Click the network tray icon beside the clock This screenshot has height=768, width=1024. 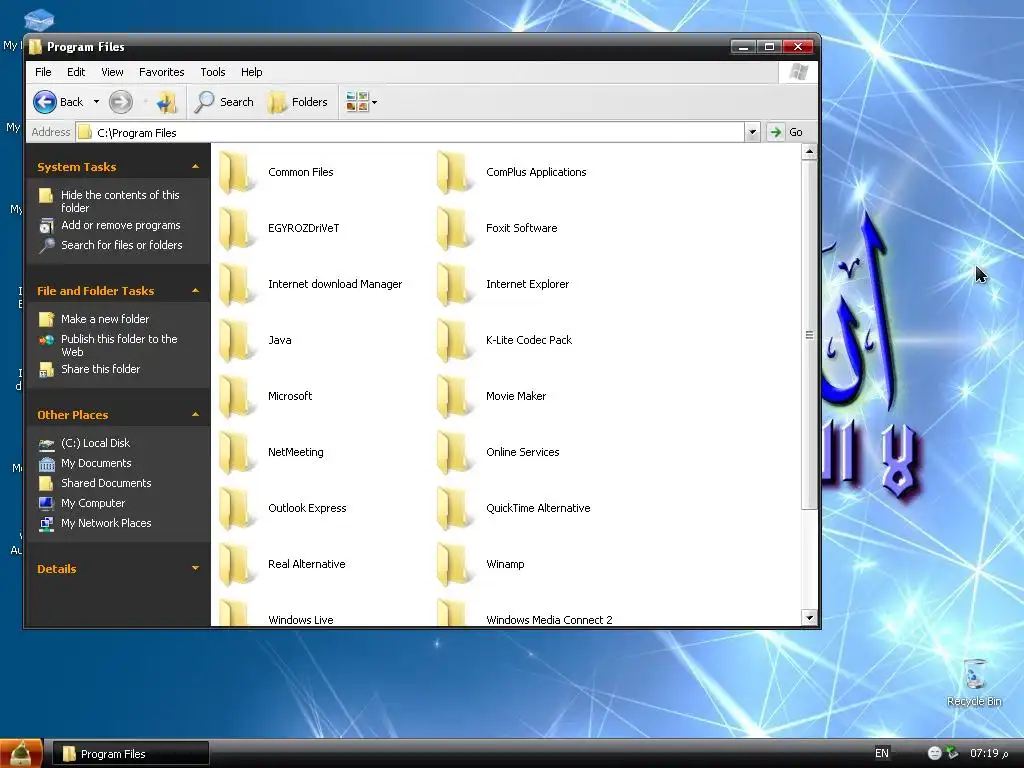point(953,753)
